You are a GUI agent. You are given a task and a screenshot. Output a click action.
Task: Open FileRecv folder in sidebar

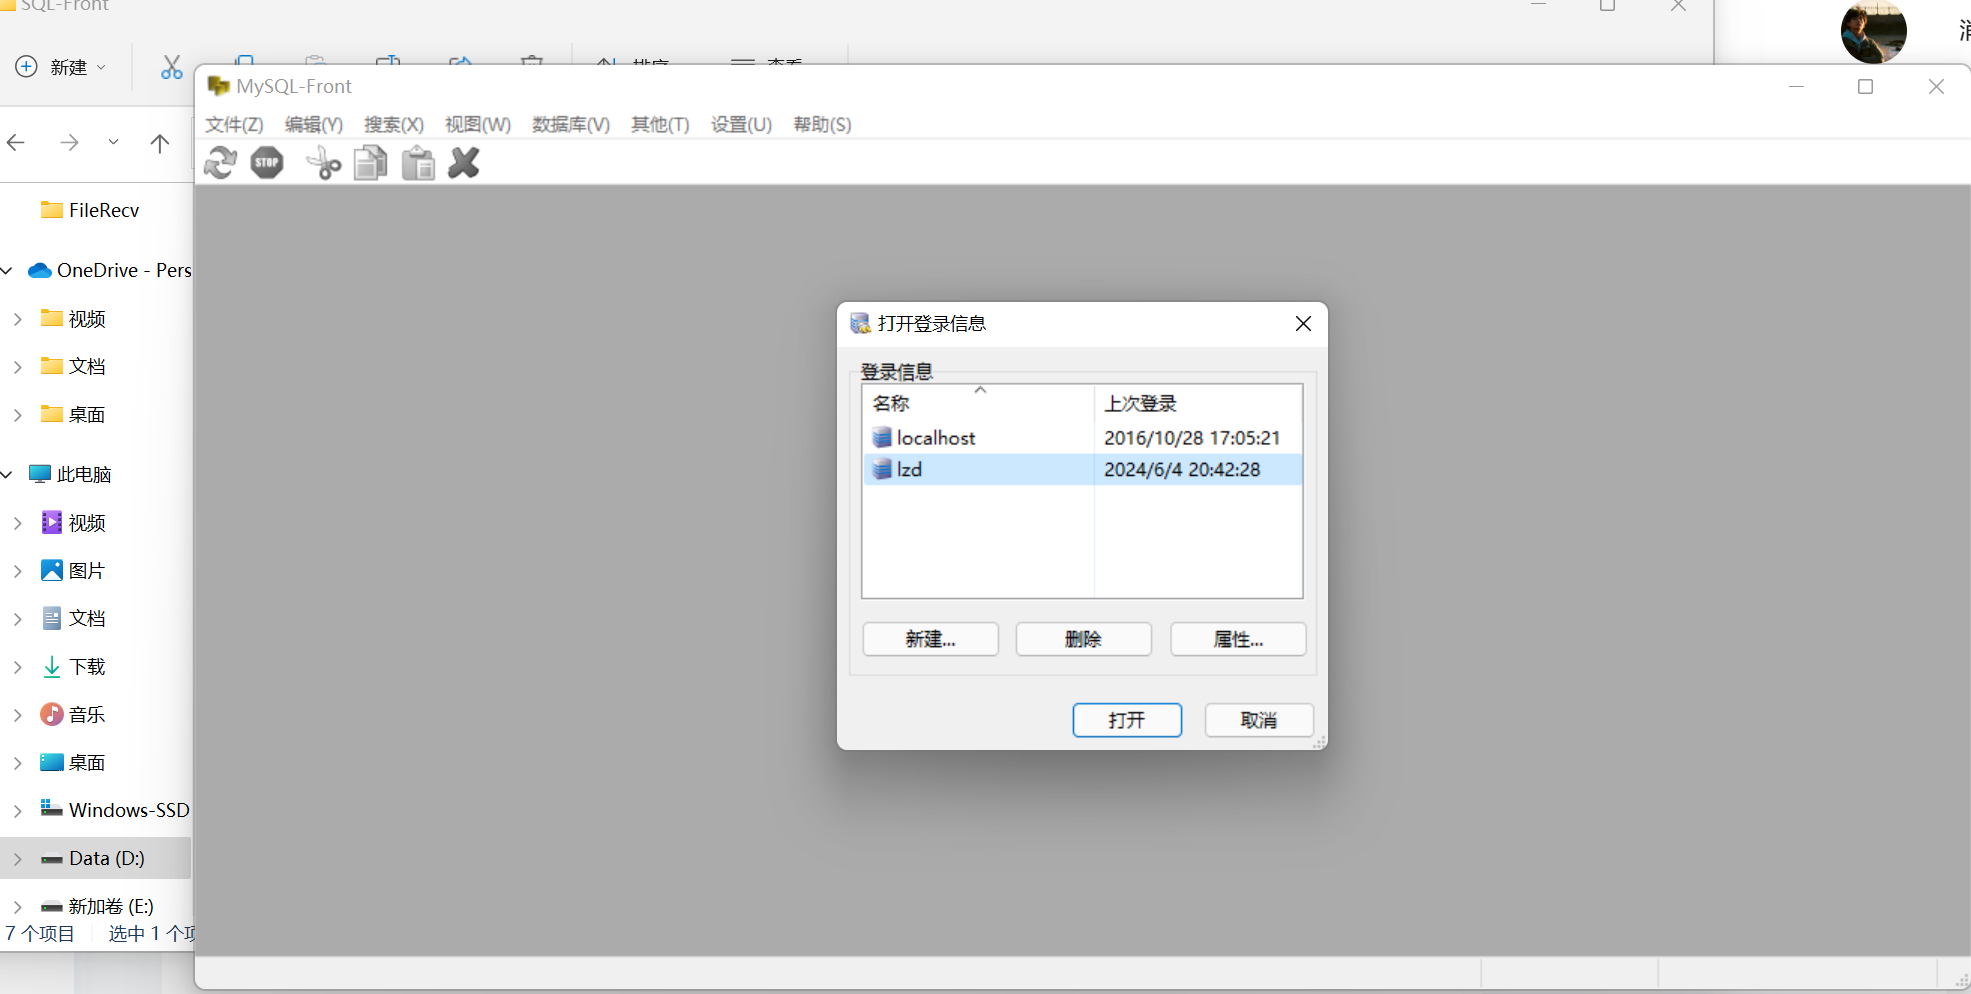tap(95, 210)
